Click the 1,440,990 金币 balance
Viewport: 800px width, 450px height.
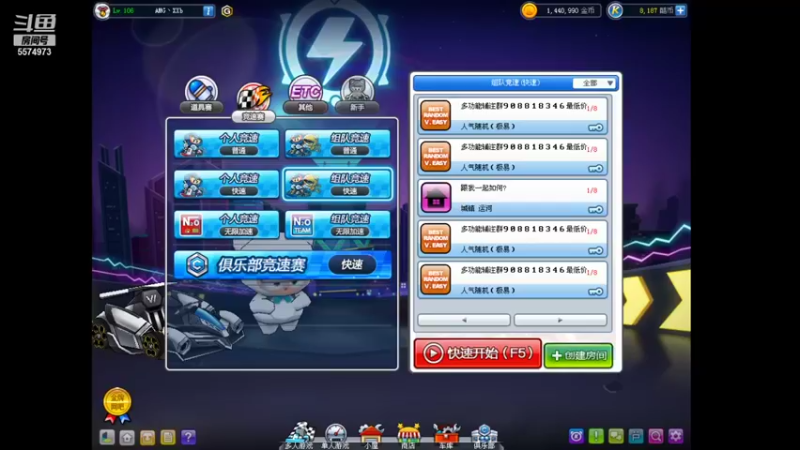570,11
